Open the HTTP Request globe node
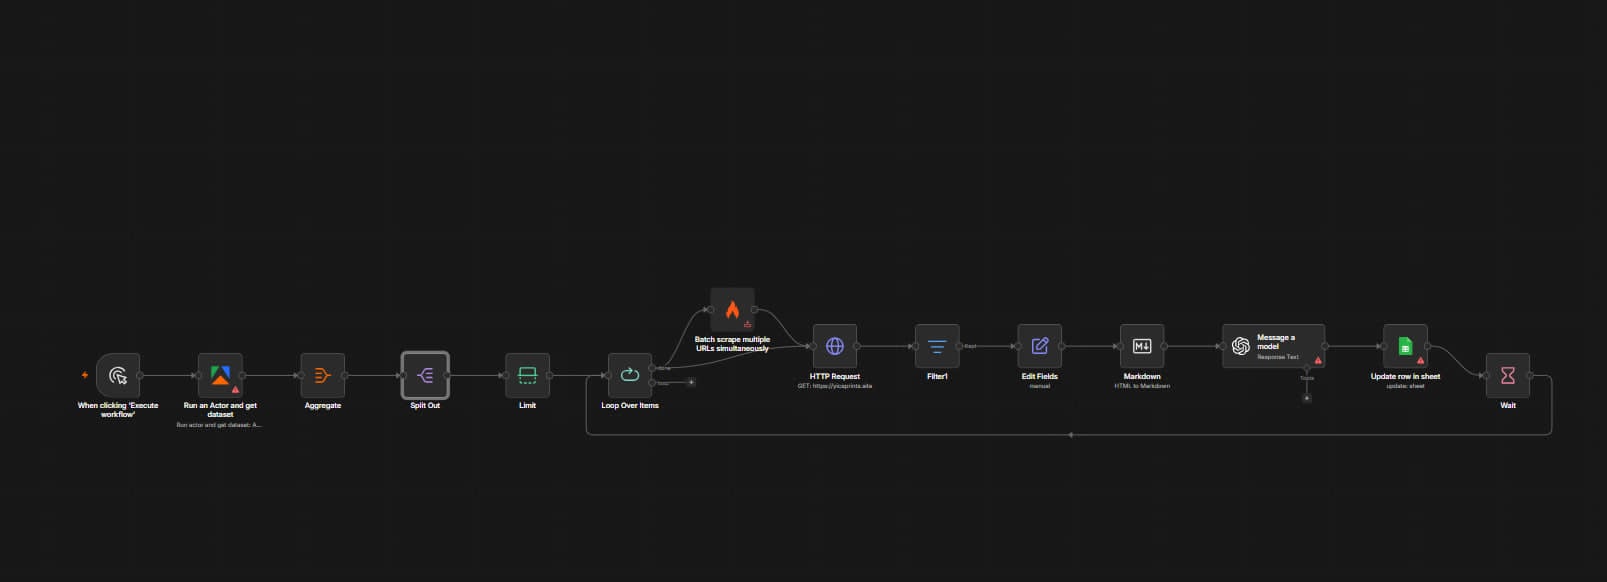 [835, 346]
